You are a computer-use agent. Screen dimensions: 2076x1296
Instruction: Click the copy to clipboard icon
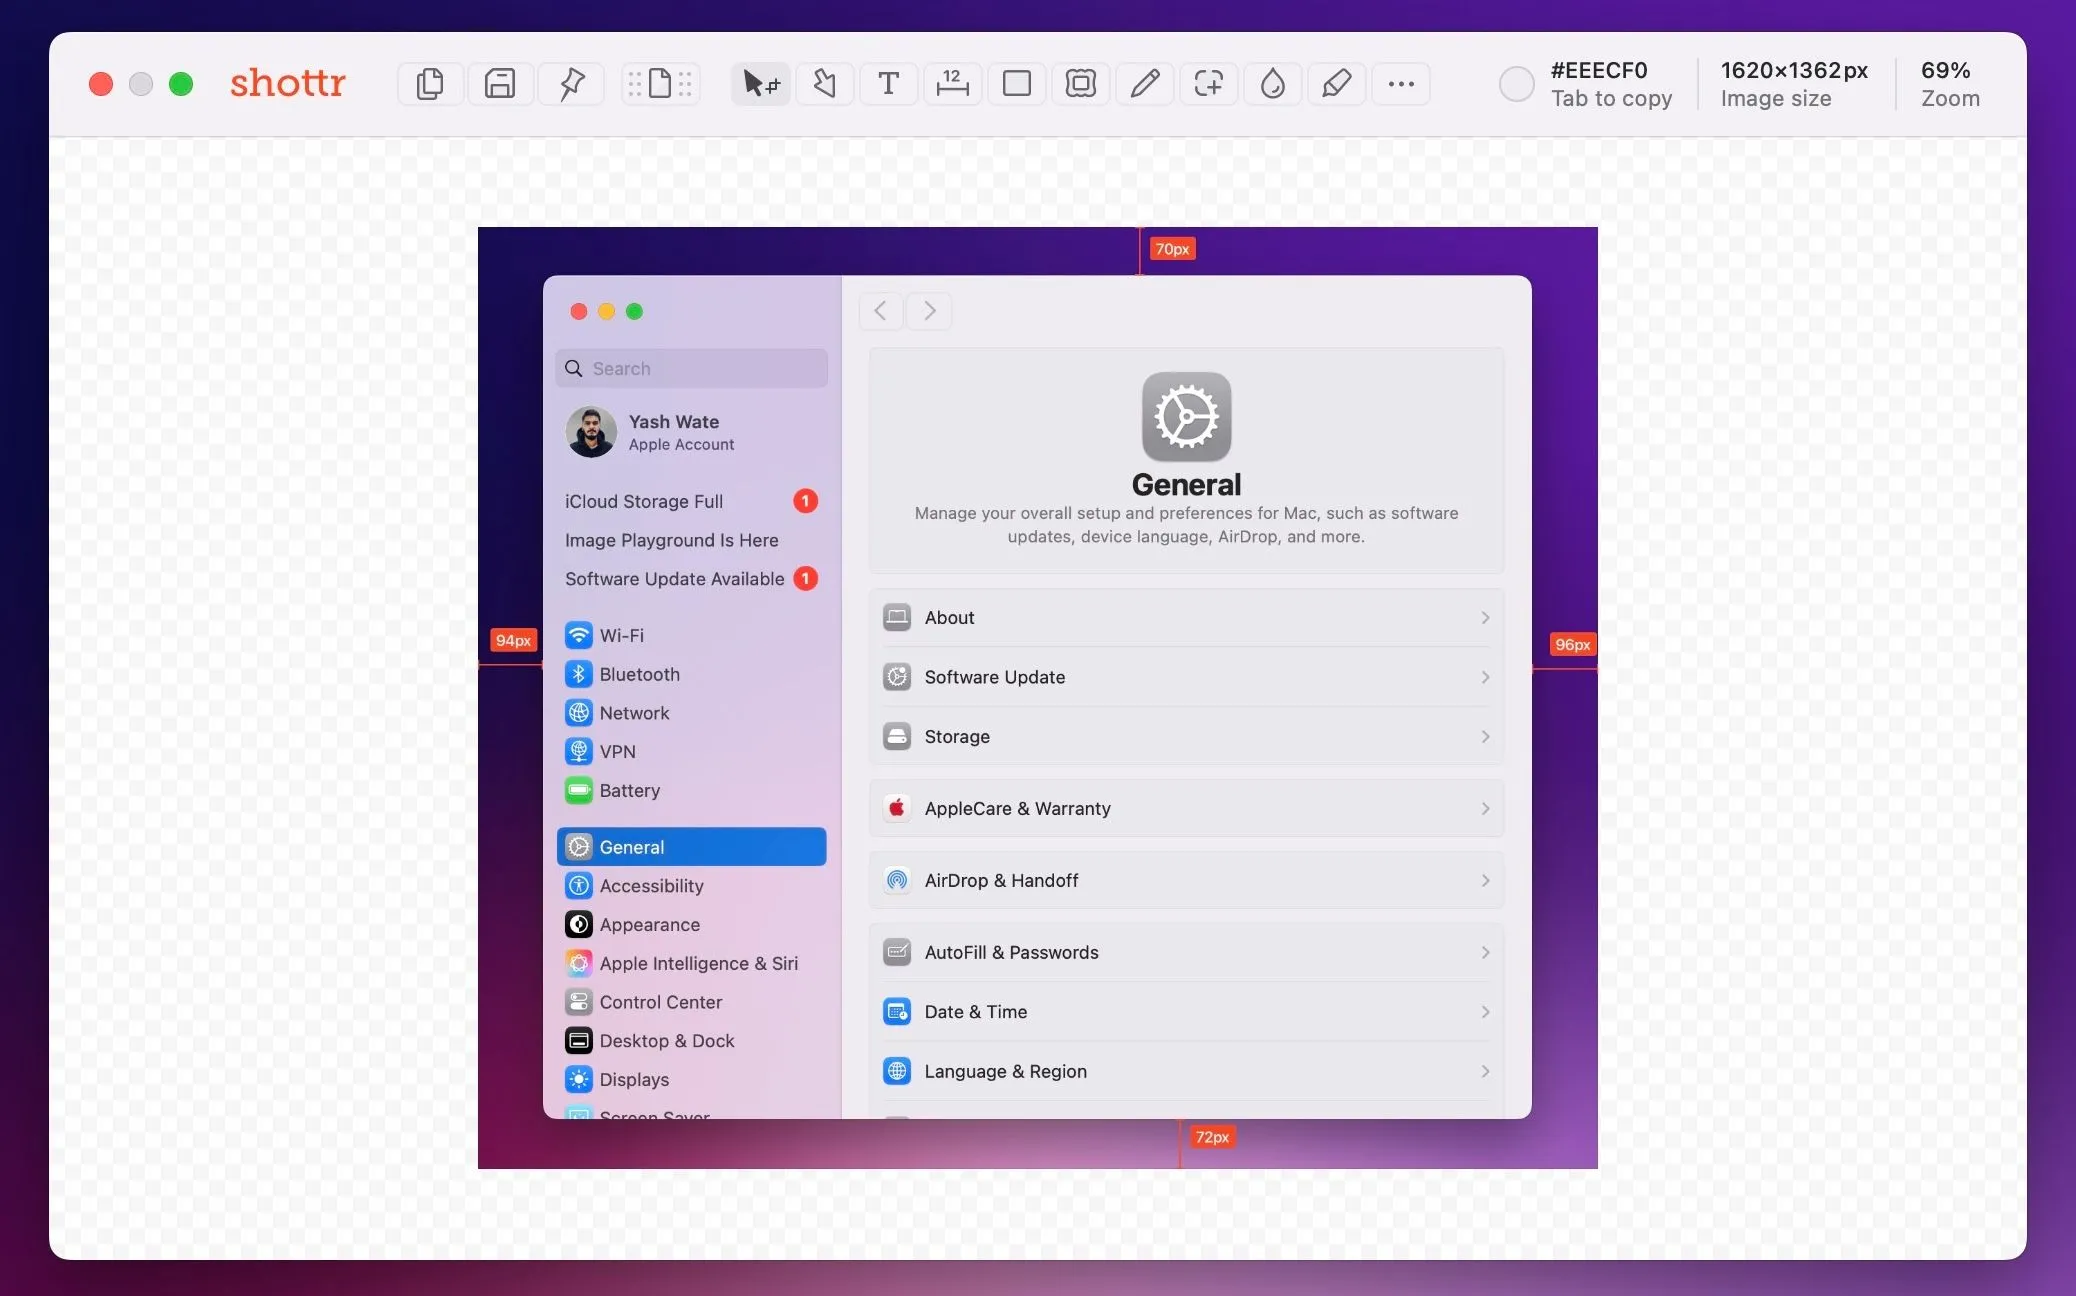point(430,84)
